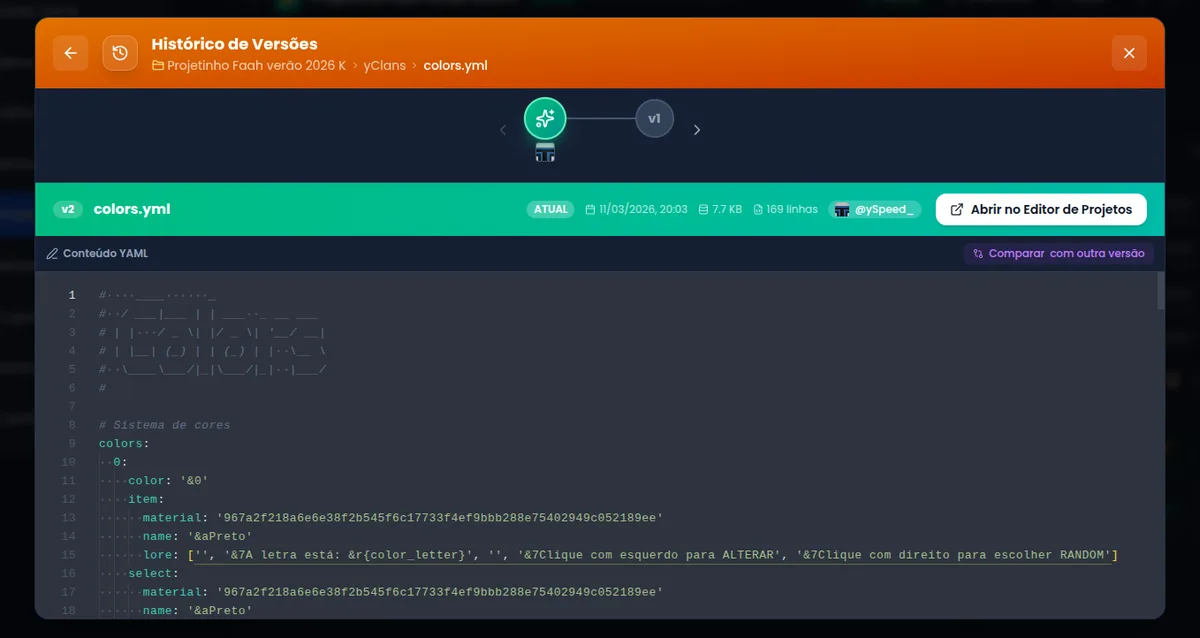Click the disk icon beside 7.7 KB
The height and width of the screenshot is (638, 1200).
click(703, 210)
